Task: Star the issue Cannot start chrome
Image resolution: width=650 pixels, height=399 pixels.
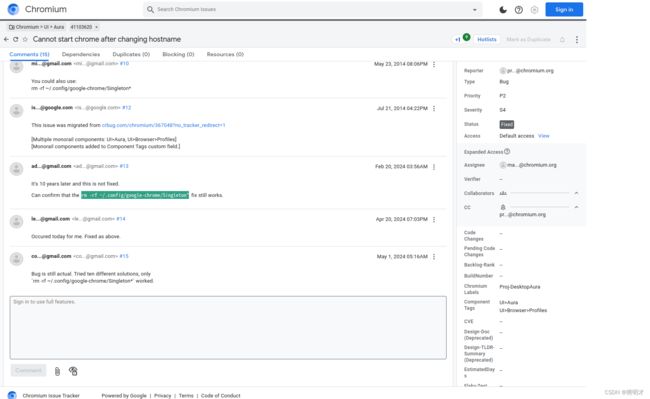Action: (x=25, y=39)
